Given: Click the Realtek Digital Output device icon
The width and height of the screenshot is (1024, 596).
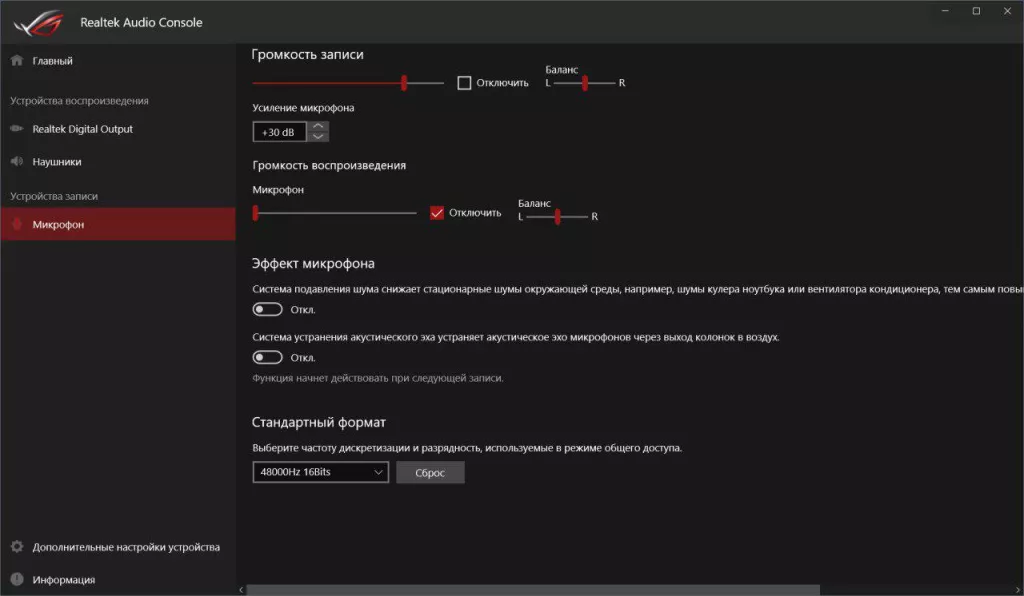Looking at the screenshot, I should pos(16,129).
